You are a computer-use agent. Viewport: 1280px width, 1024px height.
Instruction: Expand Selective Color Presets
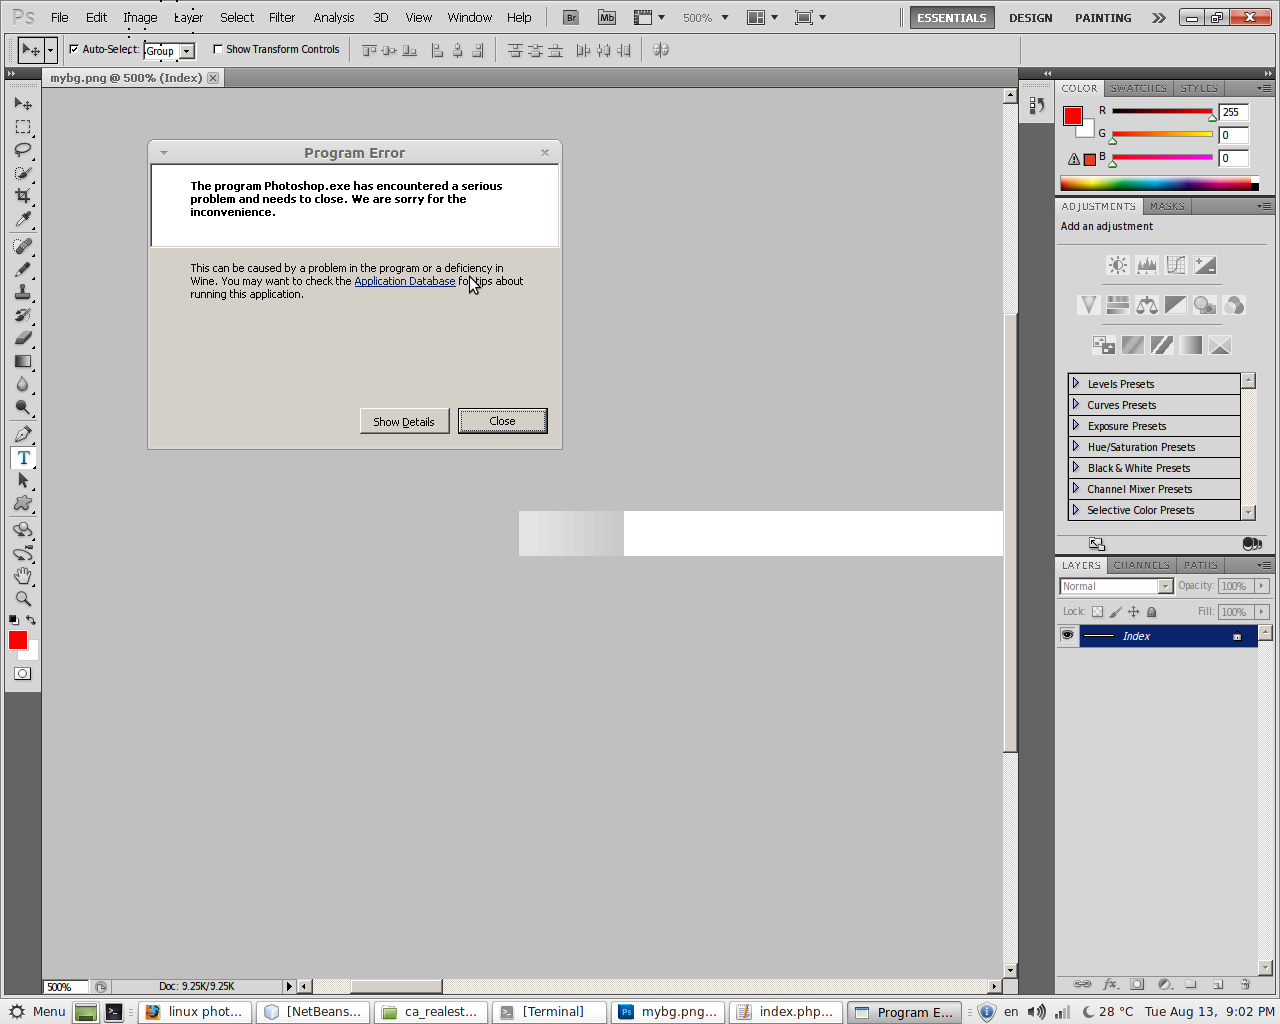(x=1076, y=510)
